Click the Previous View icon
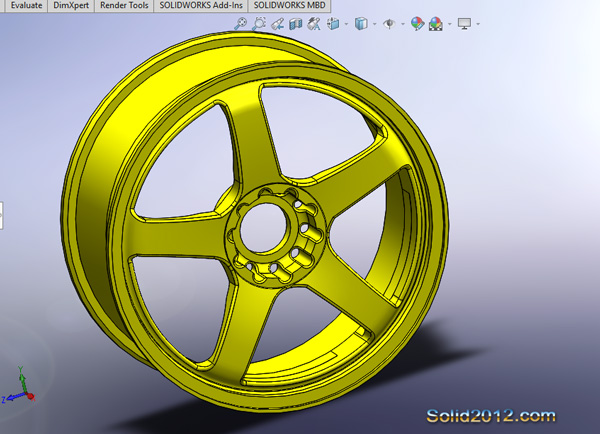The height and width of the screenshot is (434, 600). click(278, 24)
